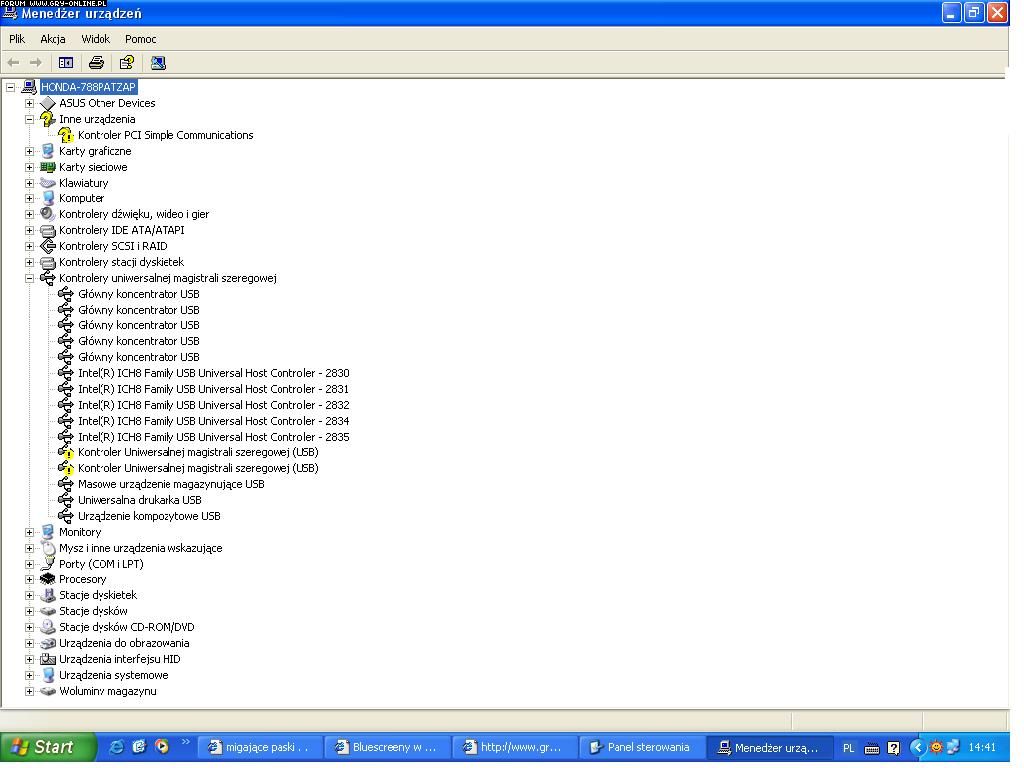Click the HONDA-788PATZAP computer icon
The width and height of the screenshot is (1024, 768).
tap(29, 87)
